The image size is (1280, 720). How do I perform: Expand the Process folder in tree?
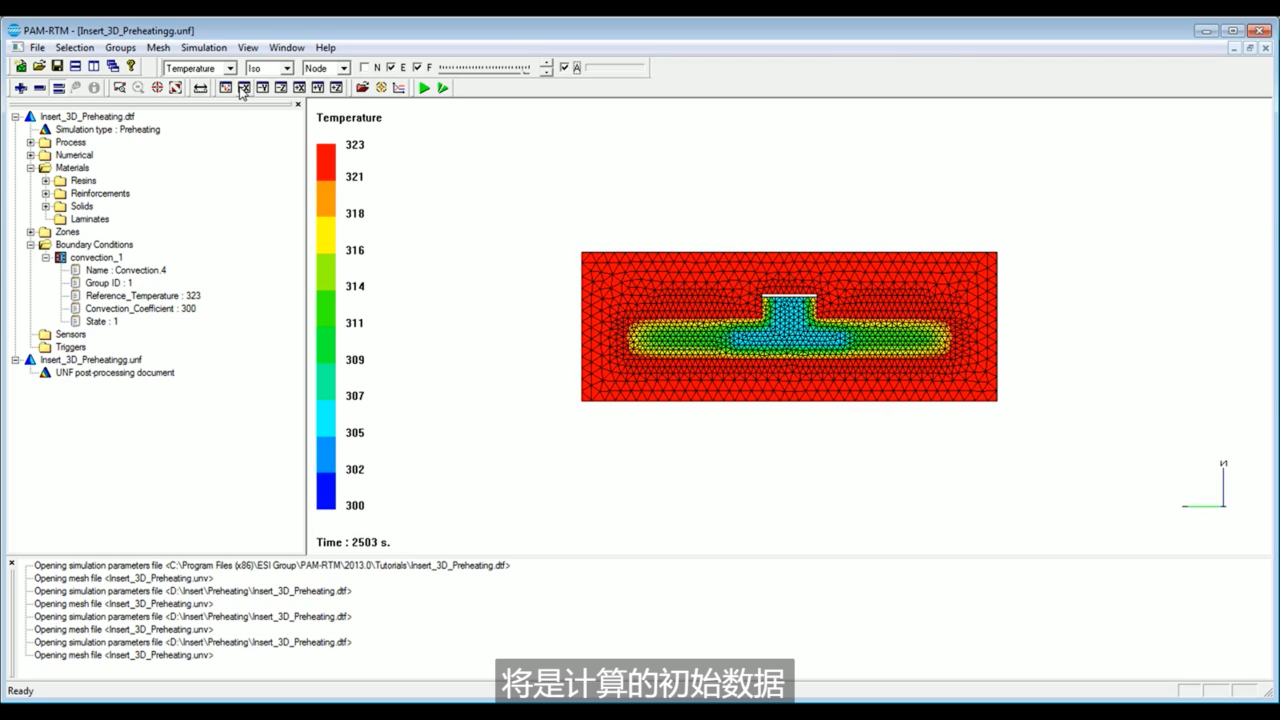[x=31, y=142]
